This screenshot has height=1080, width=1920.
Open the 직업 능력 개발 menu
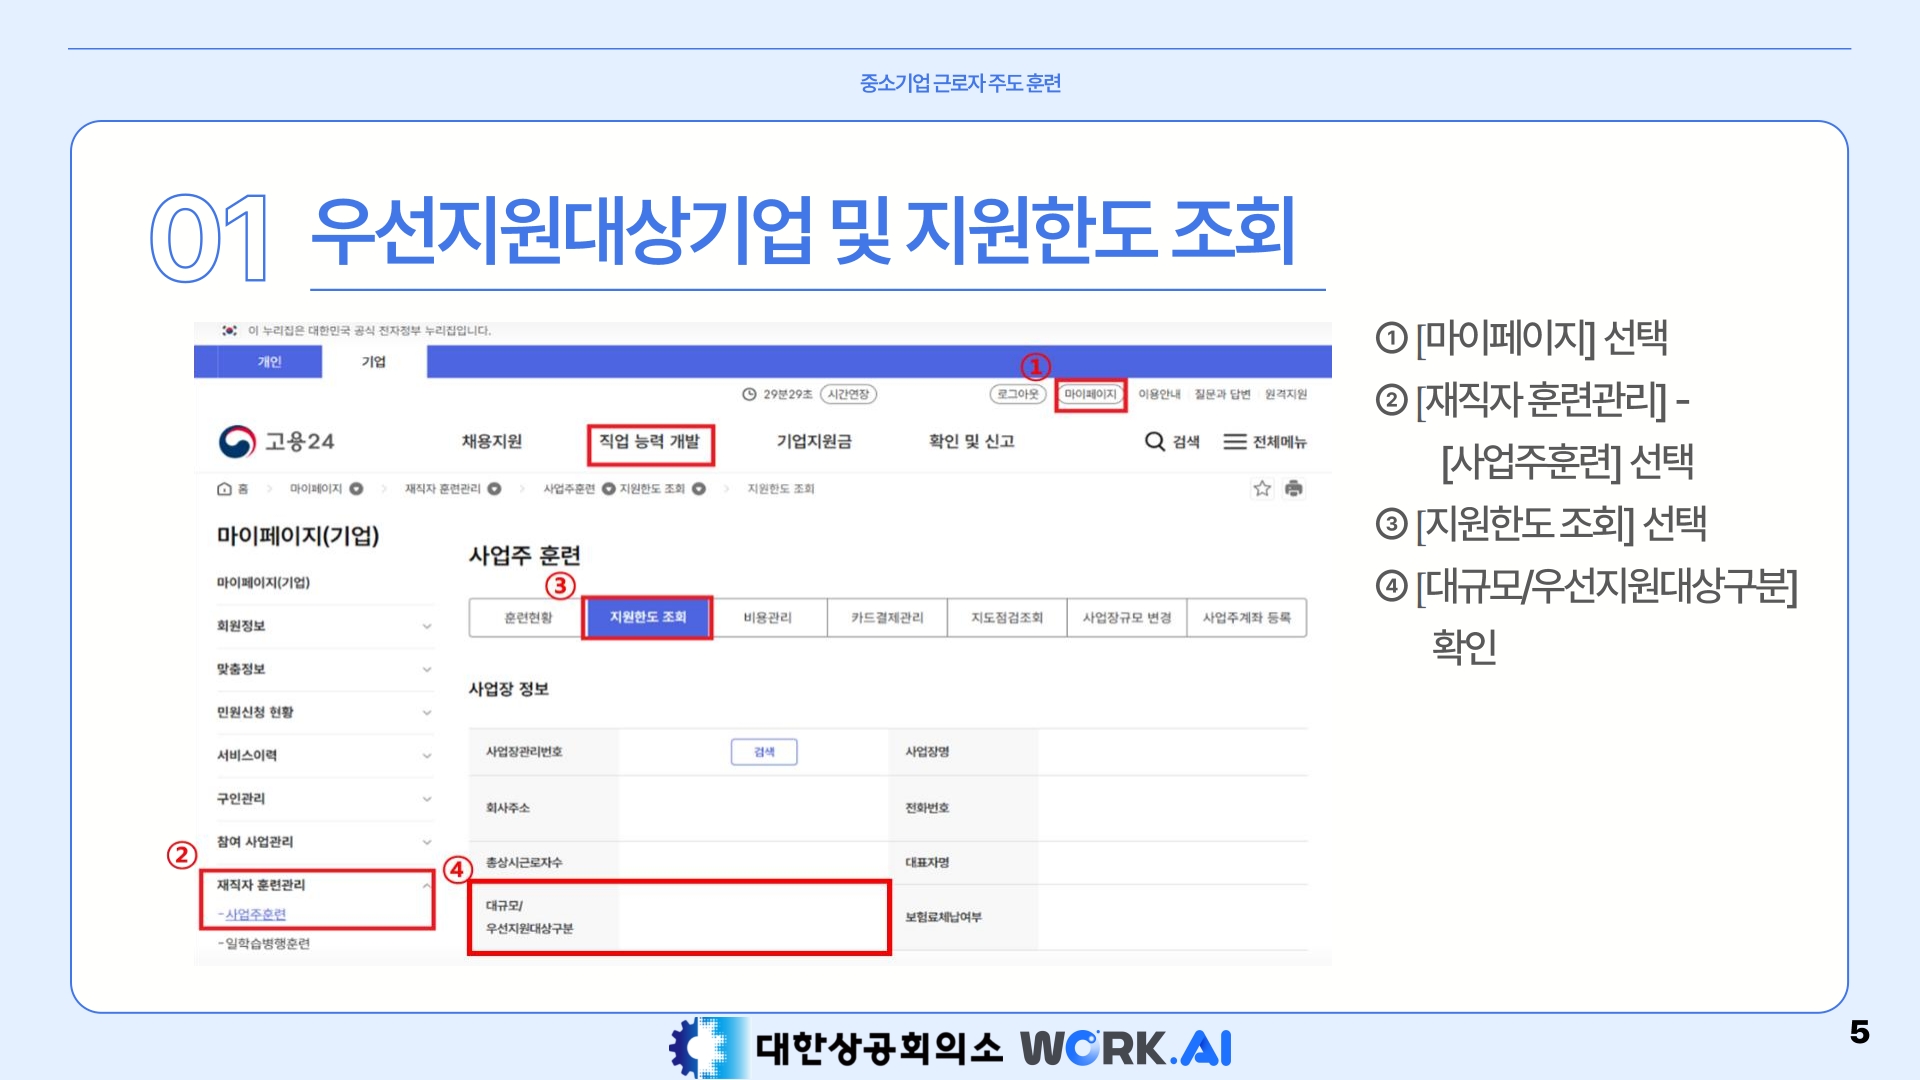649,442
